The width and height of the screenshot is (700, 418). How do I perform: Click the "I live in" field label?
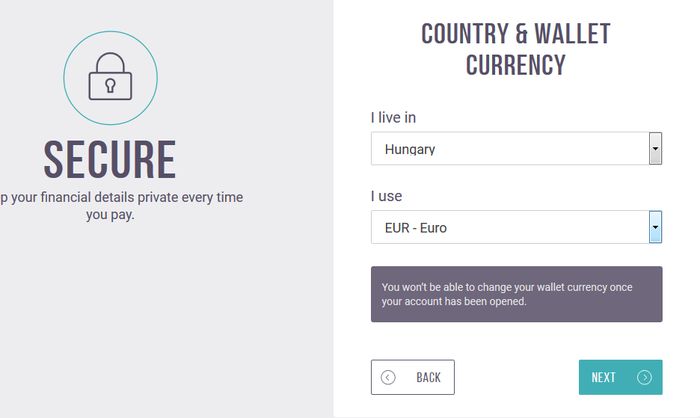tap(393, 117)
